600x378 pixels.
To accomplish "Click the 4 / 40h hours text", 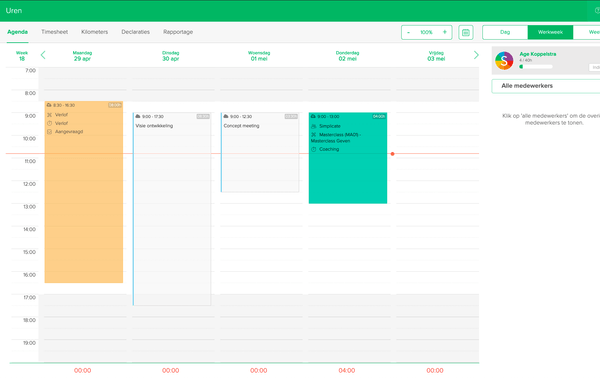I will coord(525,60).
